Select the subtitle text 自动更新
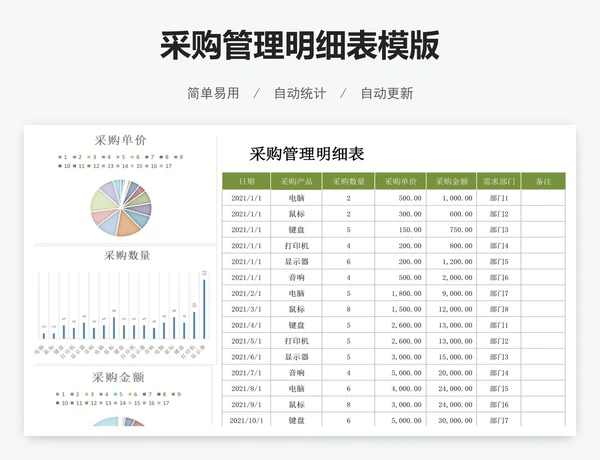 click(x=387, y=93)
